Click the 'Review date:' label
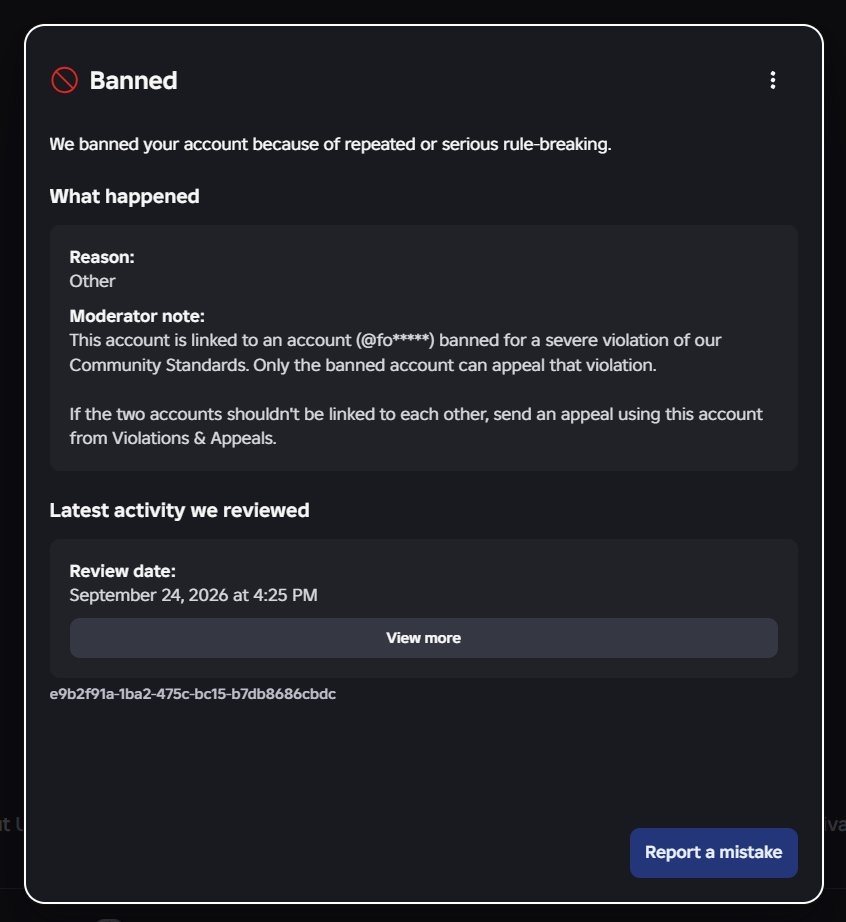846x922 pixels. click(x=122, y=571)
